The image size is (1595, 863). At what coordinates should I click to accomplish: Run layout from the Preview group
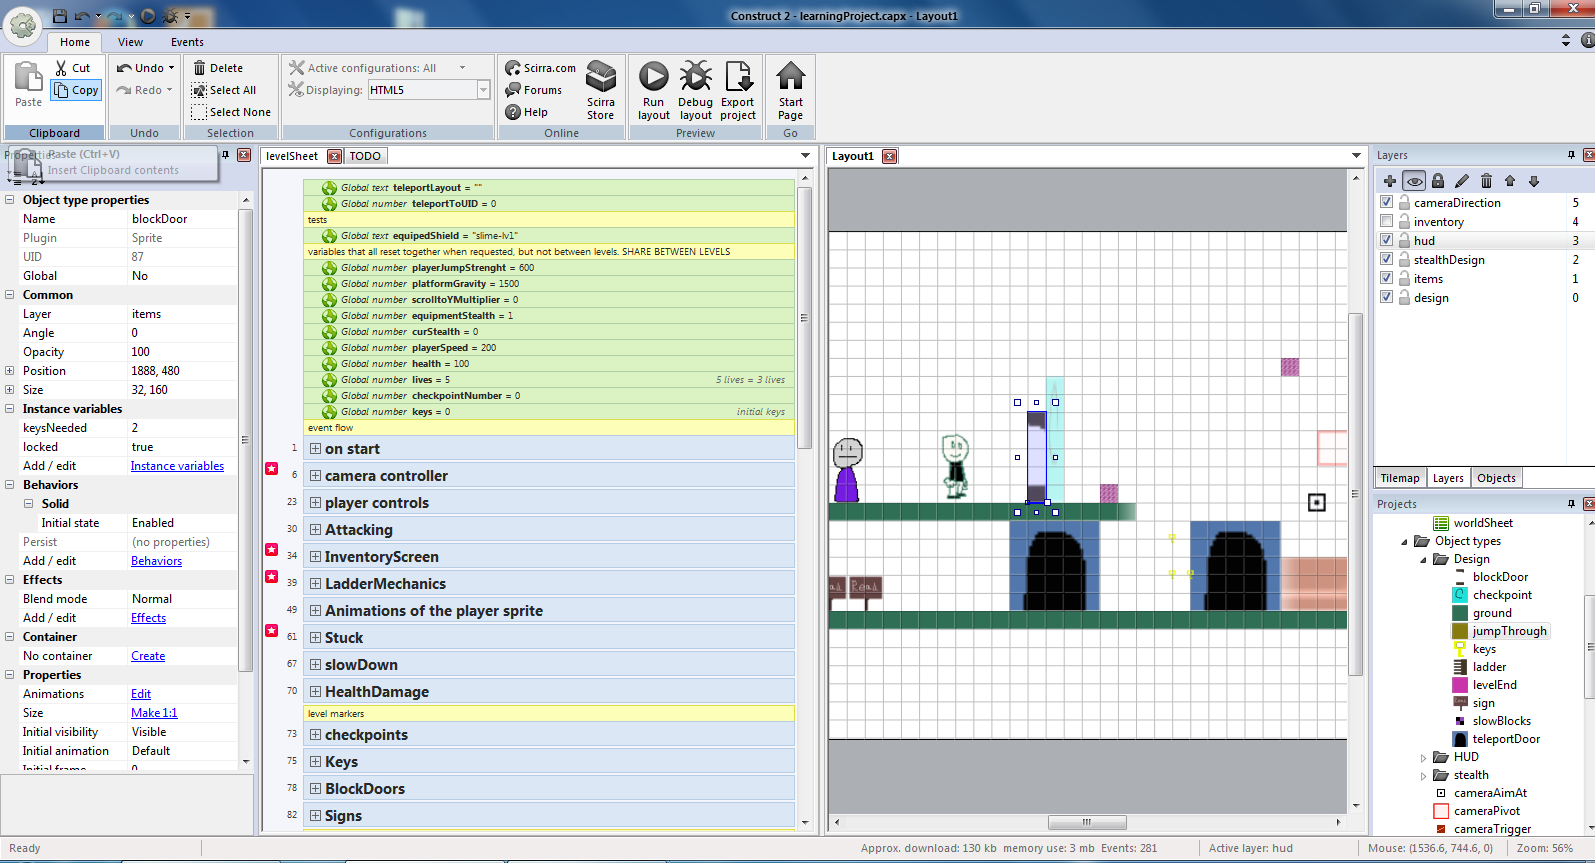[x=654, y=90]
